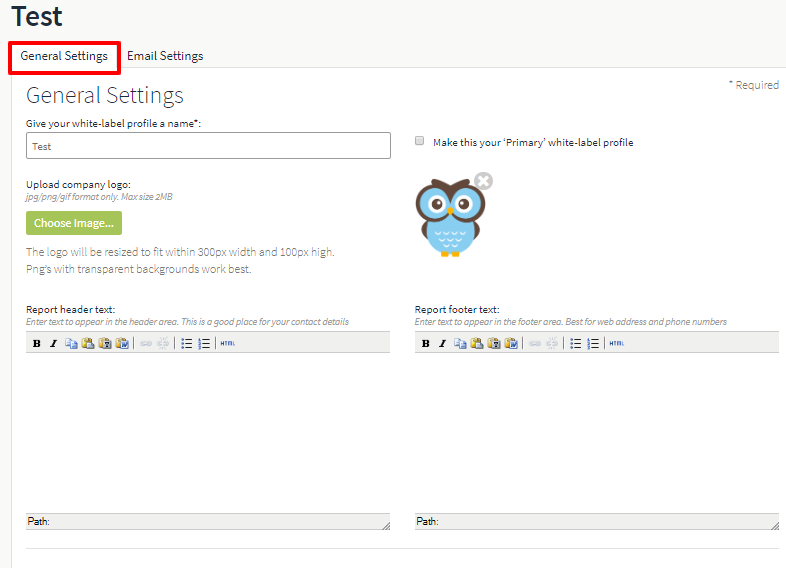Click Paste as Plain Text in footer toolbar
Image resolution: width=786 pixels, height=568 pixels.
[x=494, y=343]
